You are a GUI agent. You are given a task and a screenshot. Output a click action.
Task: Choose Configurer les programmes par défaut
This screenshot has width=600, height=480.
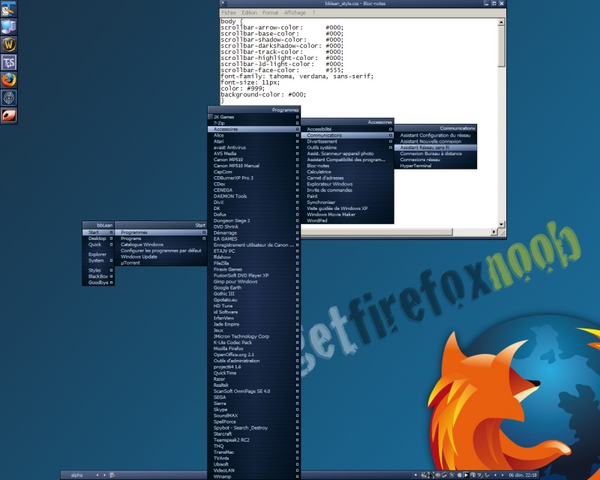(161, 251)
